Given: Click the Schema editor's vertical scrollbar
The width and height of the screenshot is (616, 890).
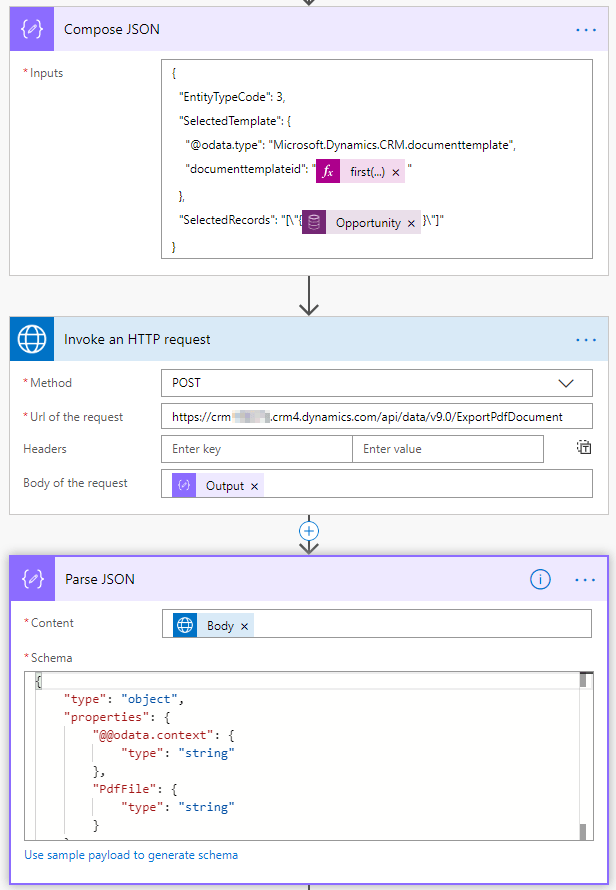Looking at the screenshot, I should click(585, 756).
